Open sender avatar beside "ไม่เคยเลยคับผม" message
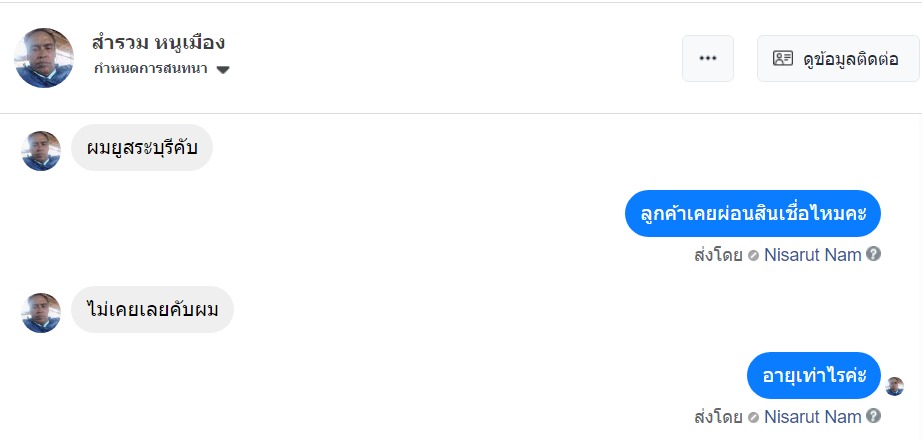922x441 pixels. pos(41,313)
